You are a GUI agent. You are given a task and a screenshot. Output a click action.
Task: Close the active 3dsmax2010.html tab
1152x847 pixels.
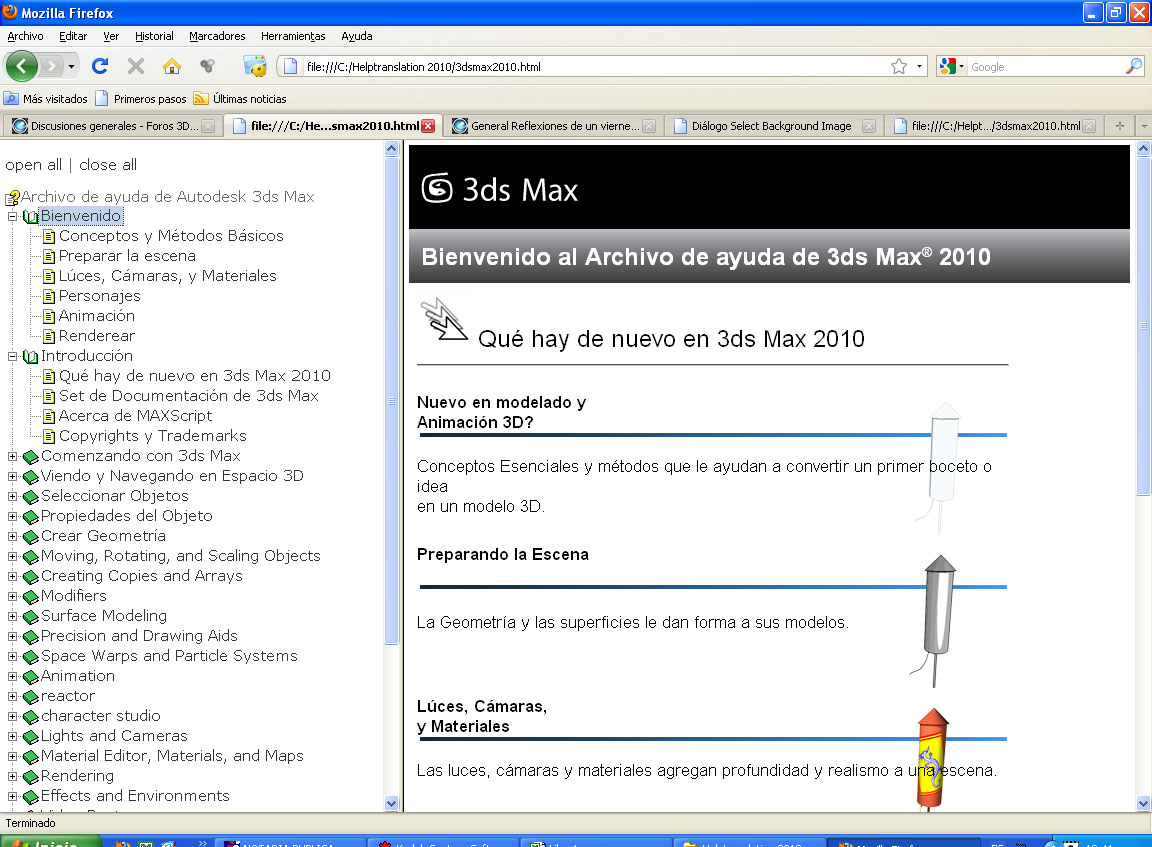[x=428, y=126]
